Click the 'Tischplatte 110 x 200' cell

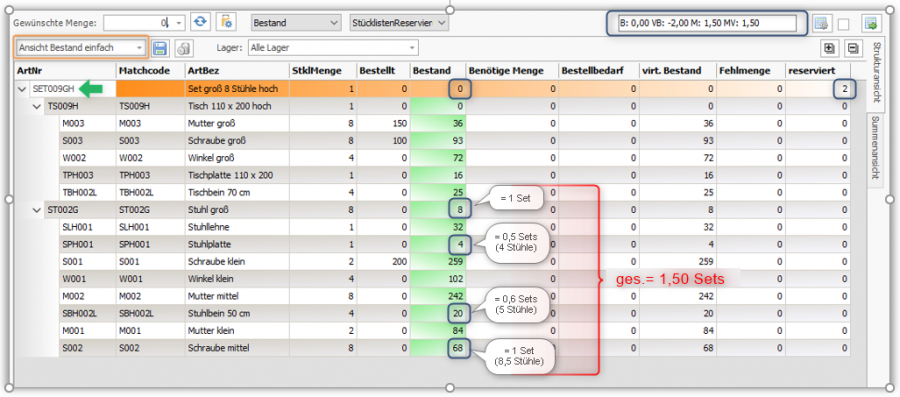tap(237, 175)
